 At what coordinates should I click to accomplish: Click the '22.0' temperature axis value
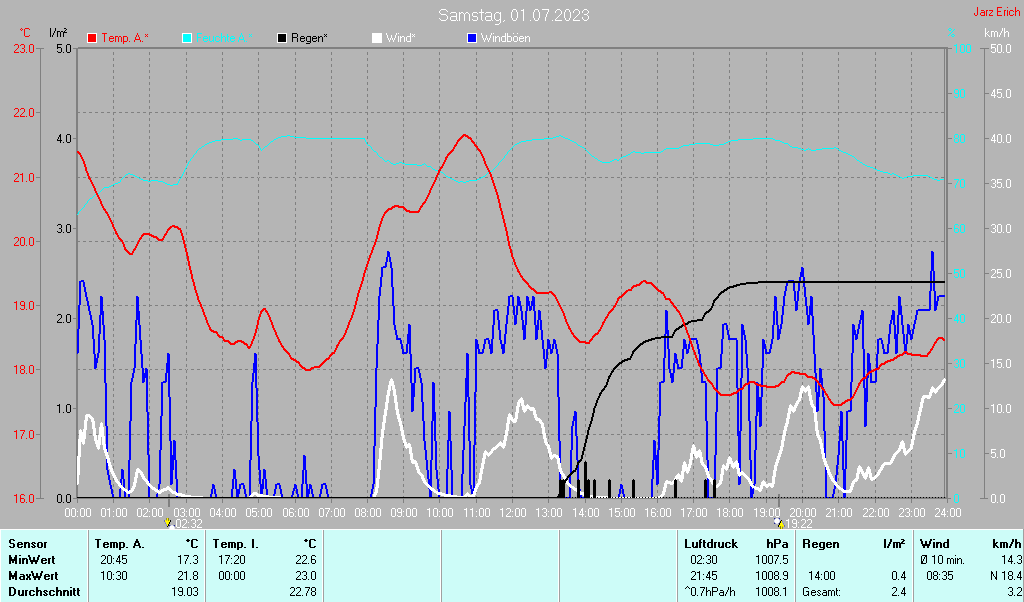pos(24,113)
